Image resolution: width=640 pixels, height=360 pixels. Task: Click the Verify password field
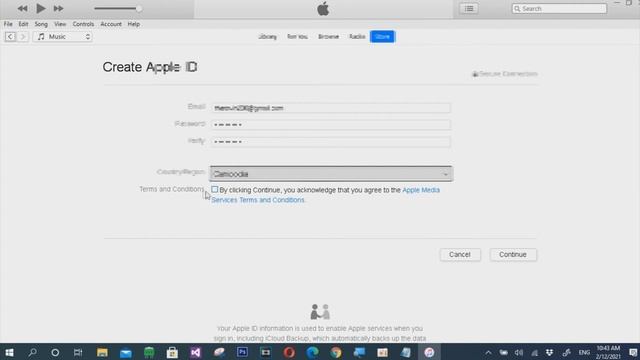point(331,142)
